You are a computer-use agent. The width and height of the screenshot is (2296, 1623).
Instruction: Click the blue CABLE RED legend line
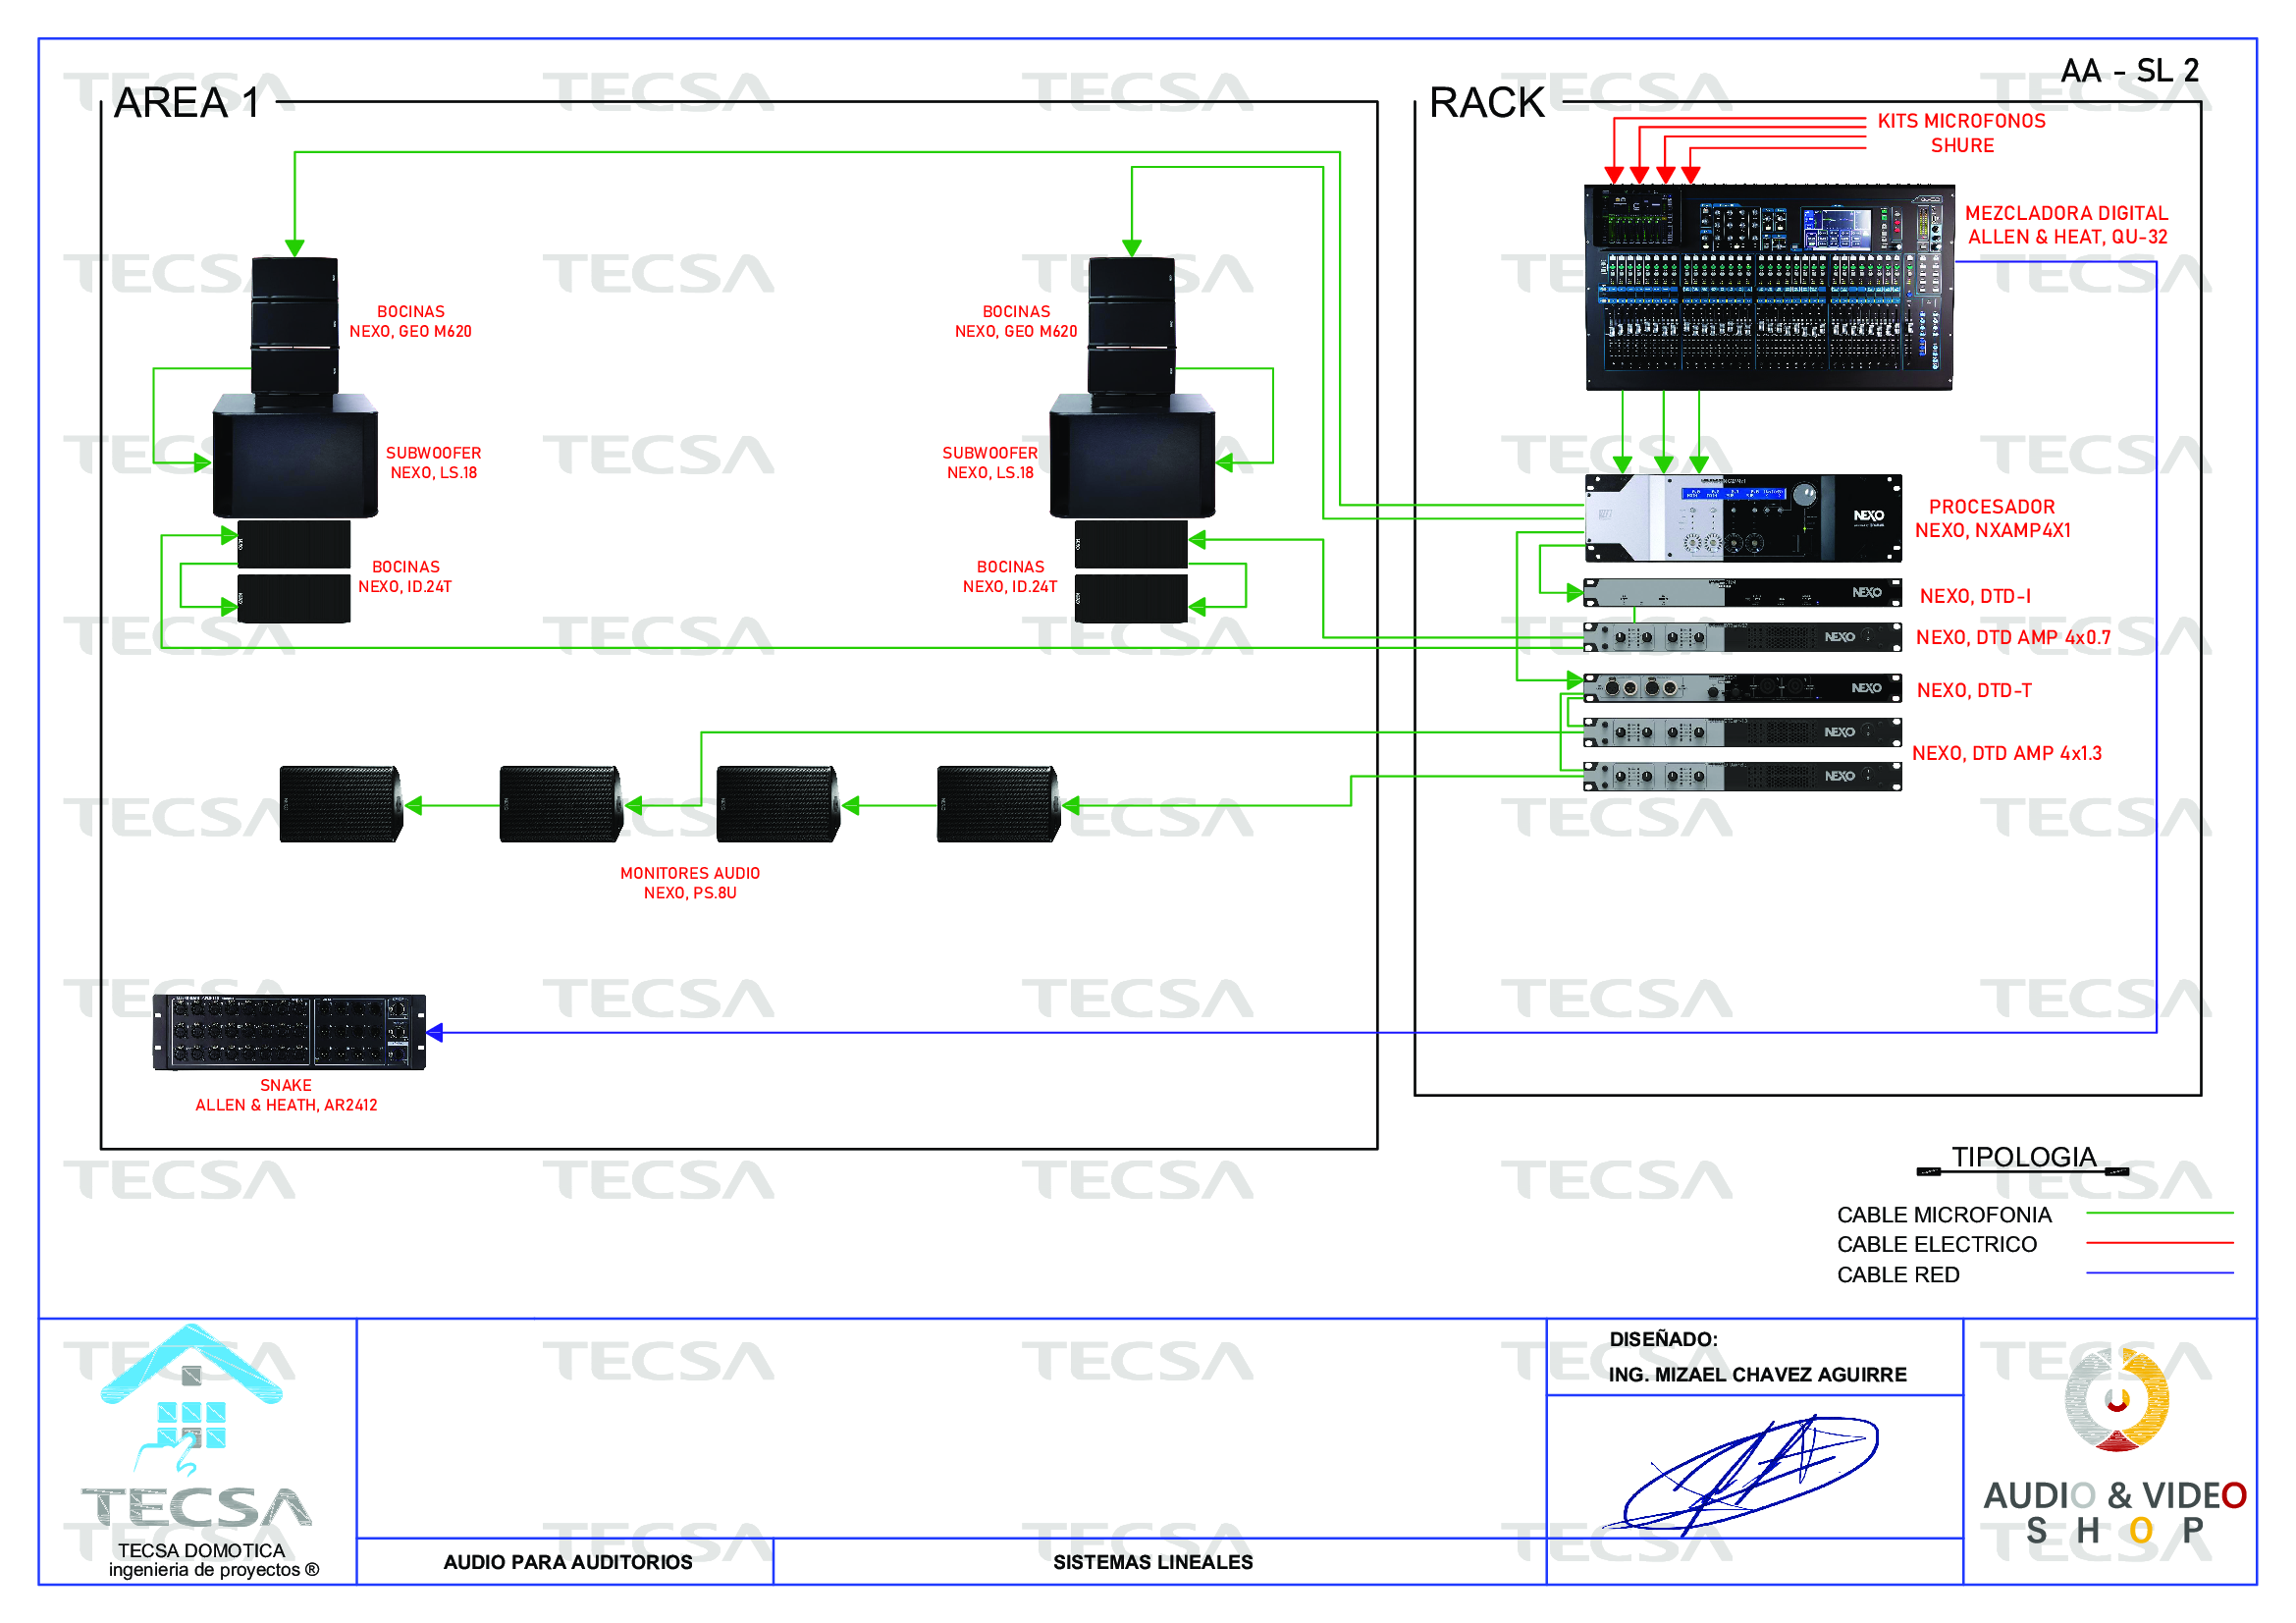tap(2160, 1273)
